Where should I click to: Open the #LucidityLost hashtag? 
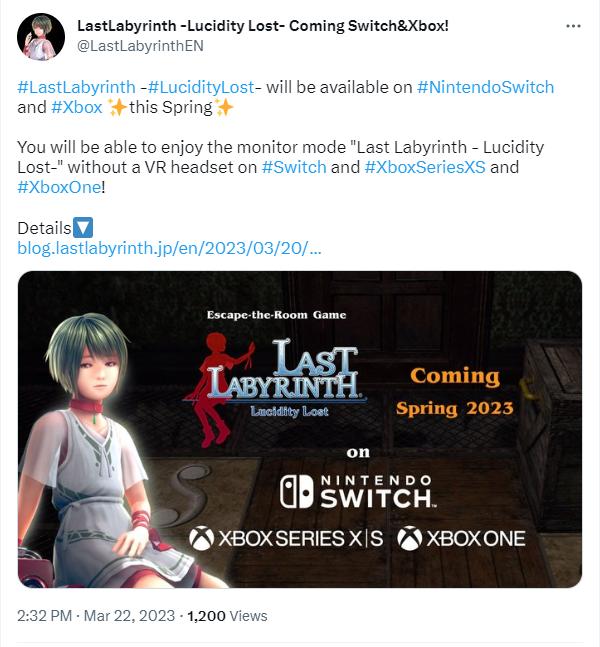pos(201,87)
